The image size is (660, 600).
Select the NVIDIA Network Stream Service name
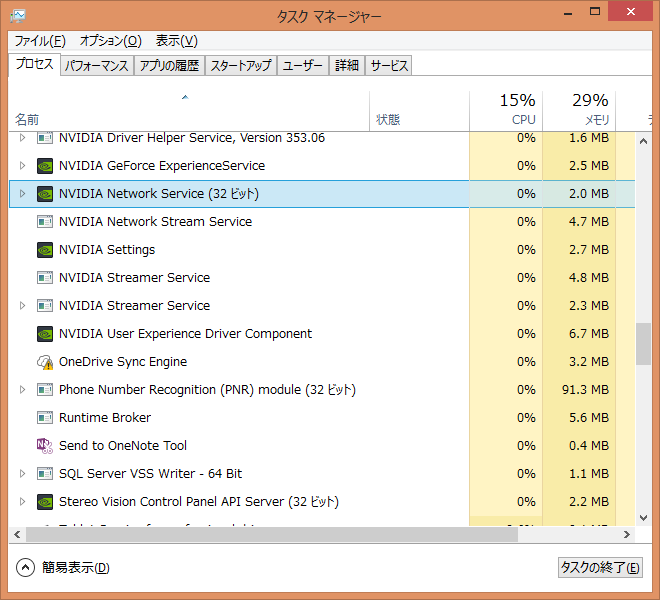click(155, 222)
